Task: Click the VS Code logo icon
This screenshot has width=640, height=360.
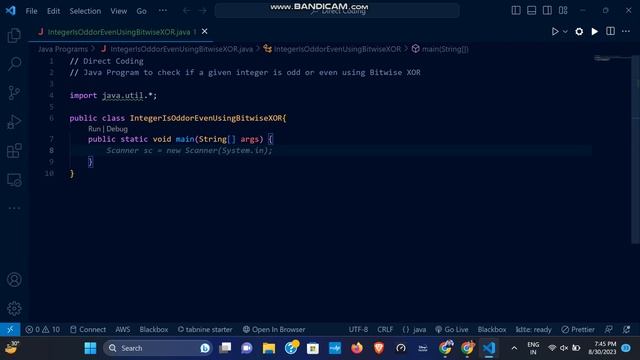Action: pos(11,11)
